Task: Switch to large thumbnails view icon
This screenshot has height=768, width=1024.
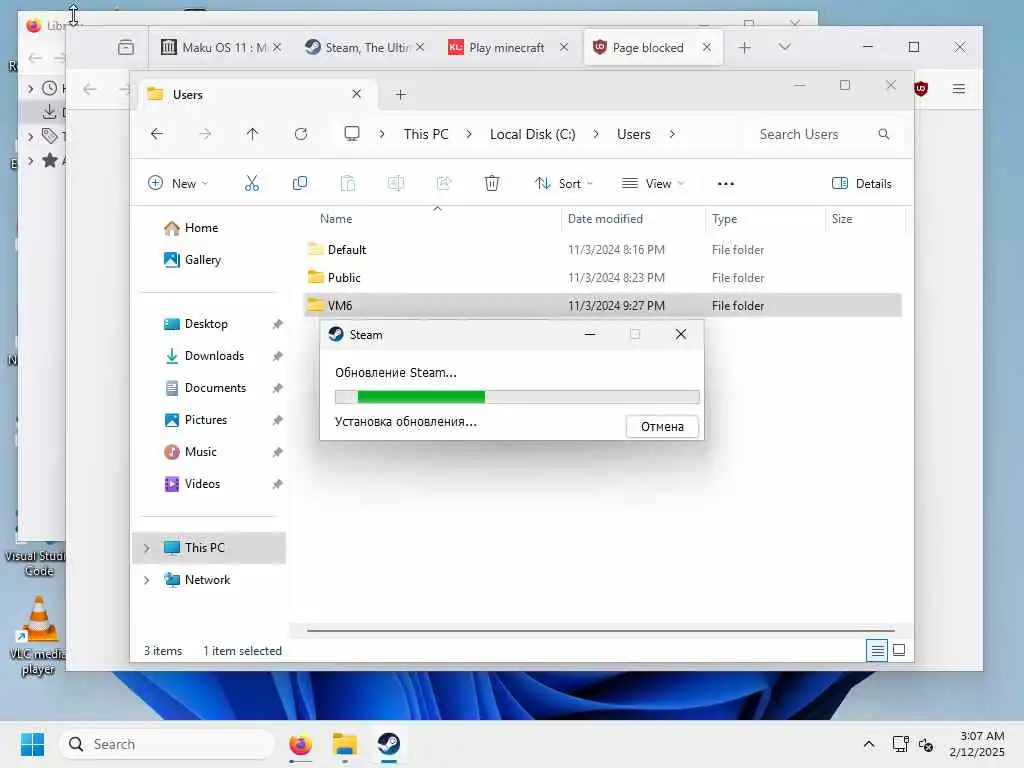Action: pos(899,650)
